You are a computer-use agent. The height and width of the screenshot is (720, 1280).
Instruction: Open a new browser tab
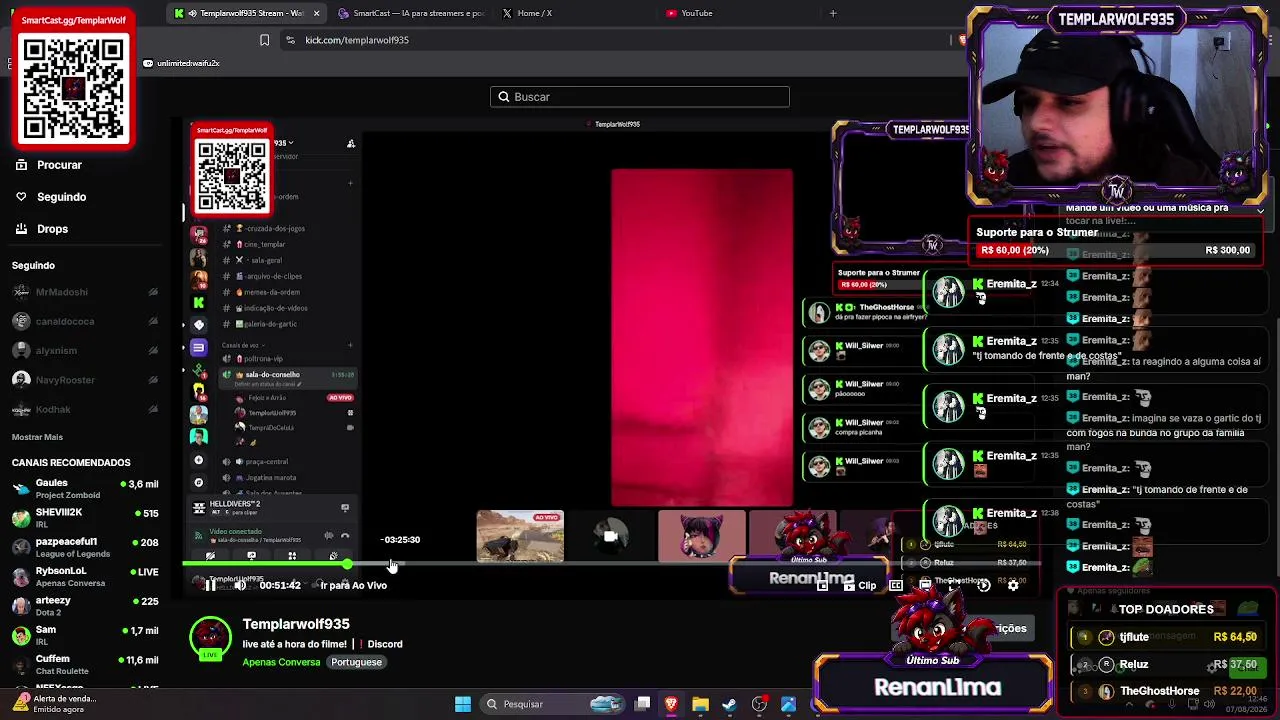pos(833,13)
